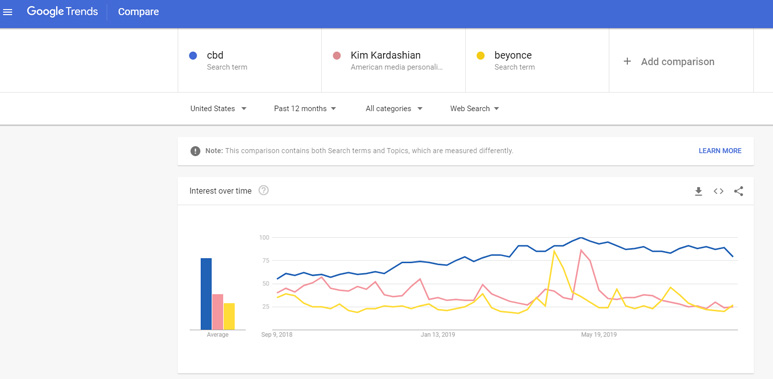
Task: Download the interest over time data
Action: click(x=698, y=191)
